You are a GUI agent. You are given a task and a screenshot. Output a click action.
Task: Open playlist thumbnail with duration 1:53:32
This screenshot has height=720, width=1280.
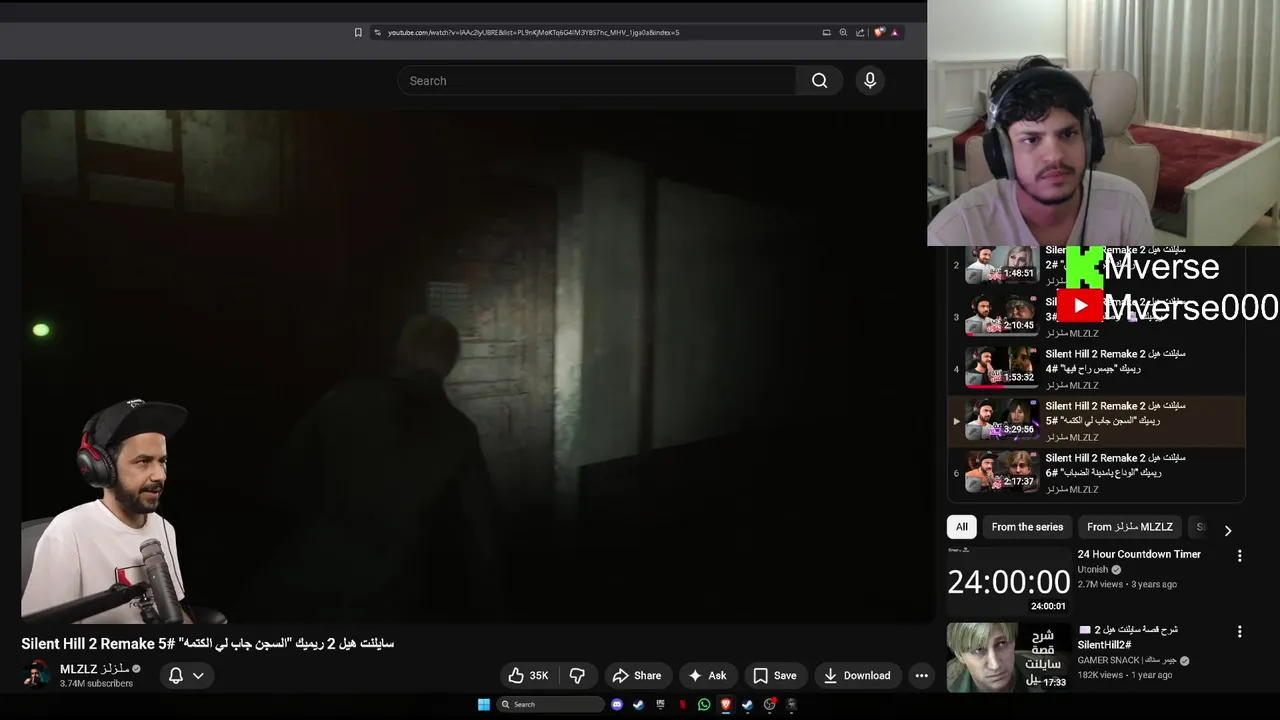[1001, 367]
